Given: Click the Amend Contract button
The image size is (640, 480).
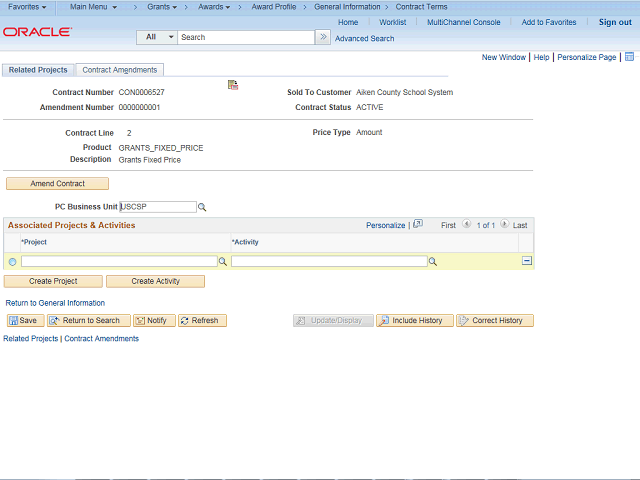Looking at the screenshot, I should 58,184.
